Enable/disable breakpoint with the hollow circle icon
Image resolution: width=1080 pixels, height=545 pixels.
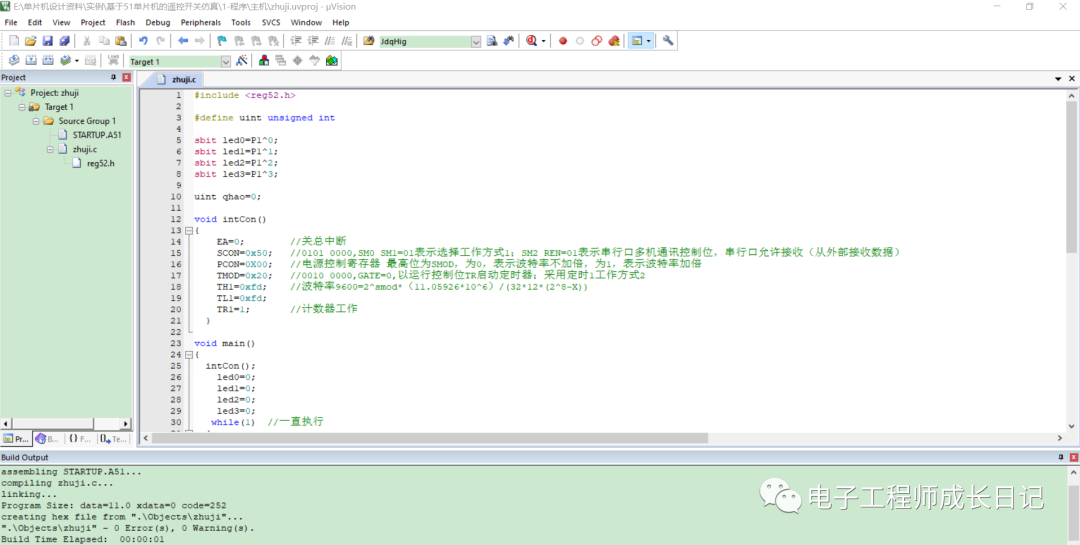pyautogui.click(x=580, y=41)
